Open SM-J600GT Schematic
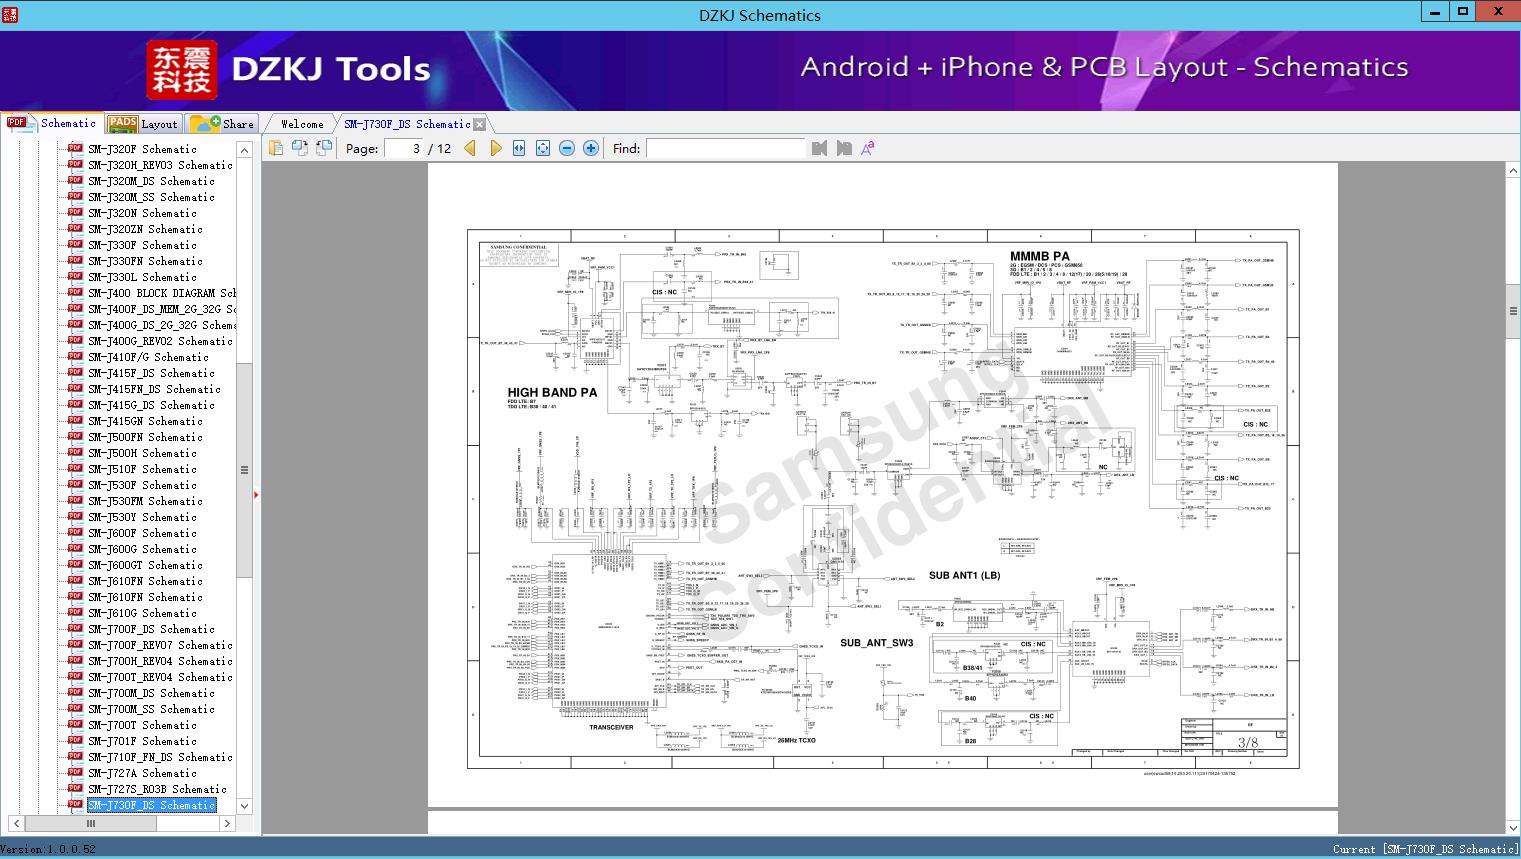 pyautogui.click(x=145, y=565)
